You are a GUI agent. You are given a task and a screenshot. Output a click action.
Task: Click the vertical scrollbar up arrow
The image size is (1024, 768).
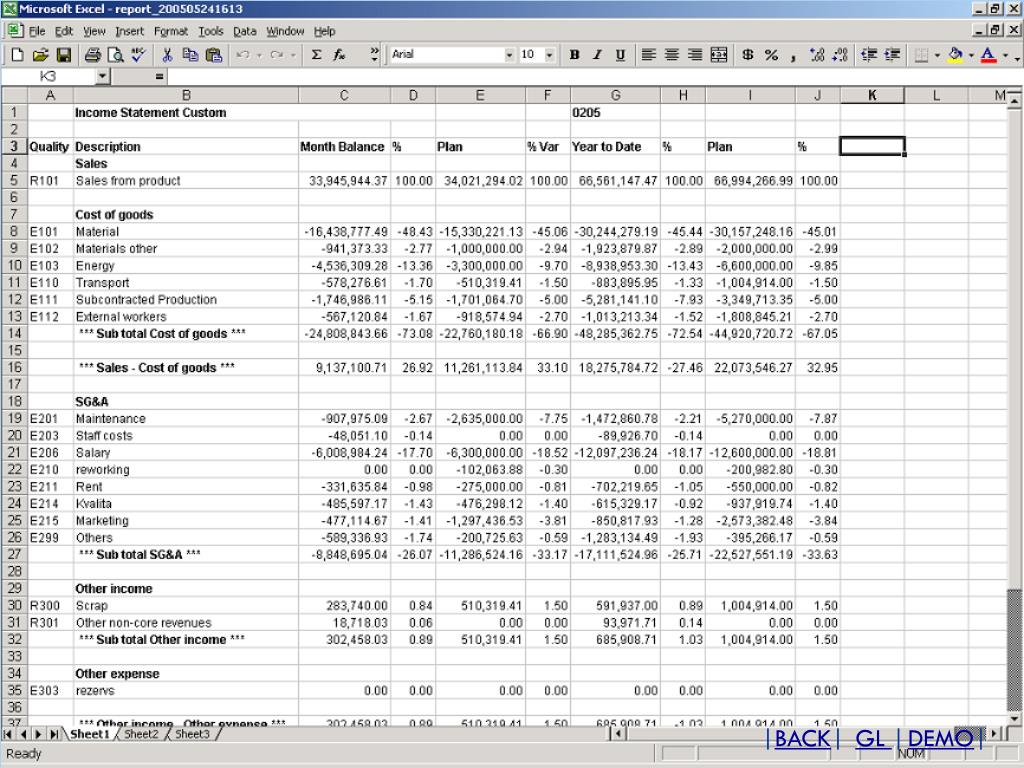tap(1014, 99)
